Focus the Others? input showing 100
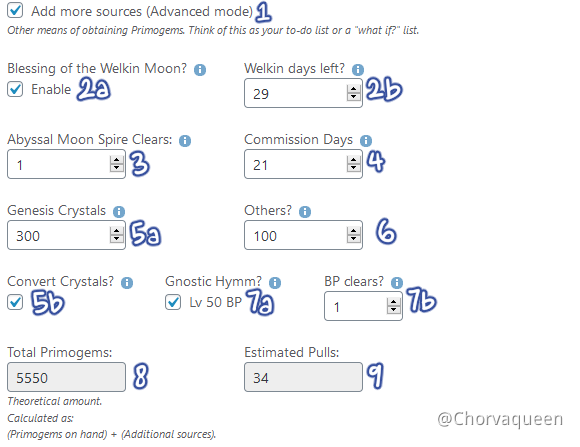Image resolution: width=580 pixels, height=447 pixels. click(x=303, y=235)
